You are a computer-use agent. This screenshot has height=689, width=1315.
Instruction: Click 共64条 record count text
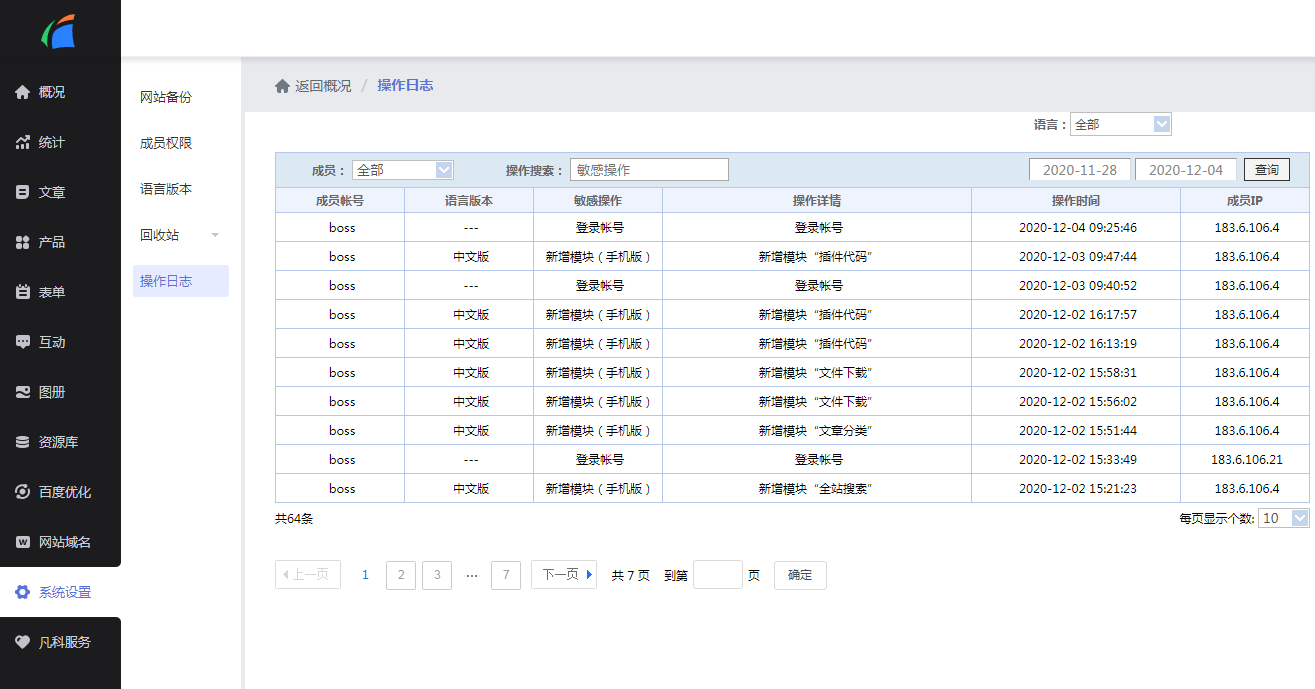pyautogui.click(x=294, y=519)
